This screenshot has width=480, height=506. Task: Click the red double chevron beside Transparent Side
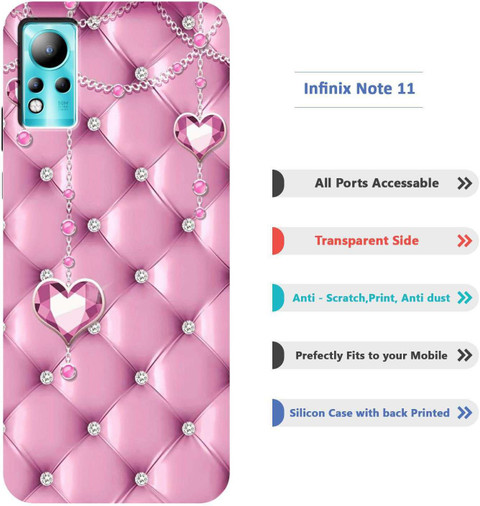click(465, 241)
